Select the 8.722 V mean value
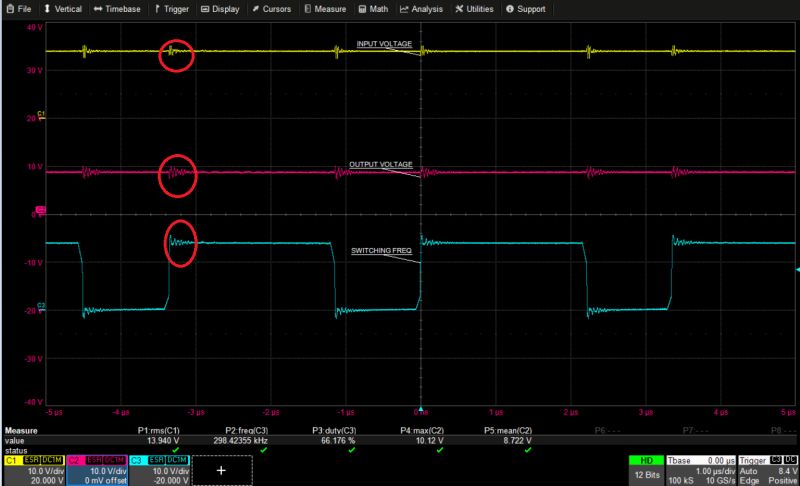The image size is (800, 486). click(517, 440)
